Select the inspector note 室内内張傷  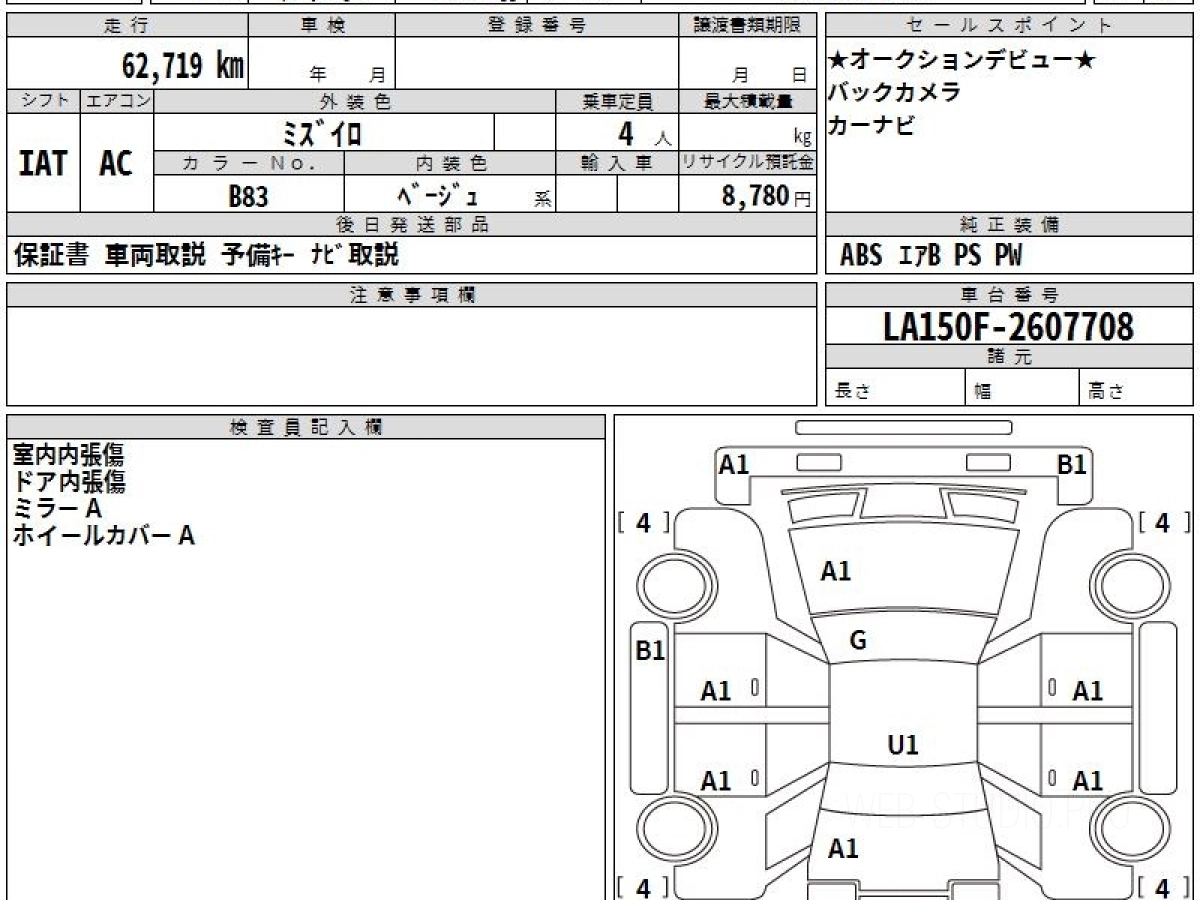coord(69,455)
